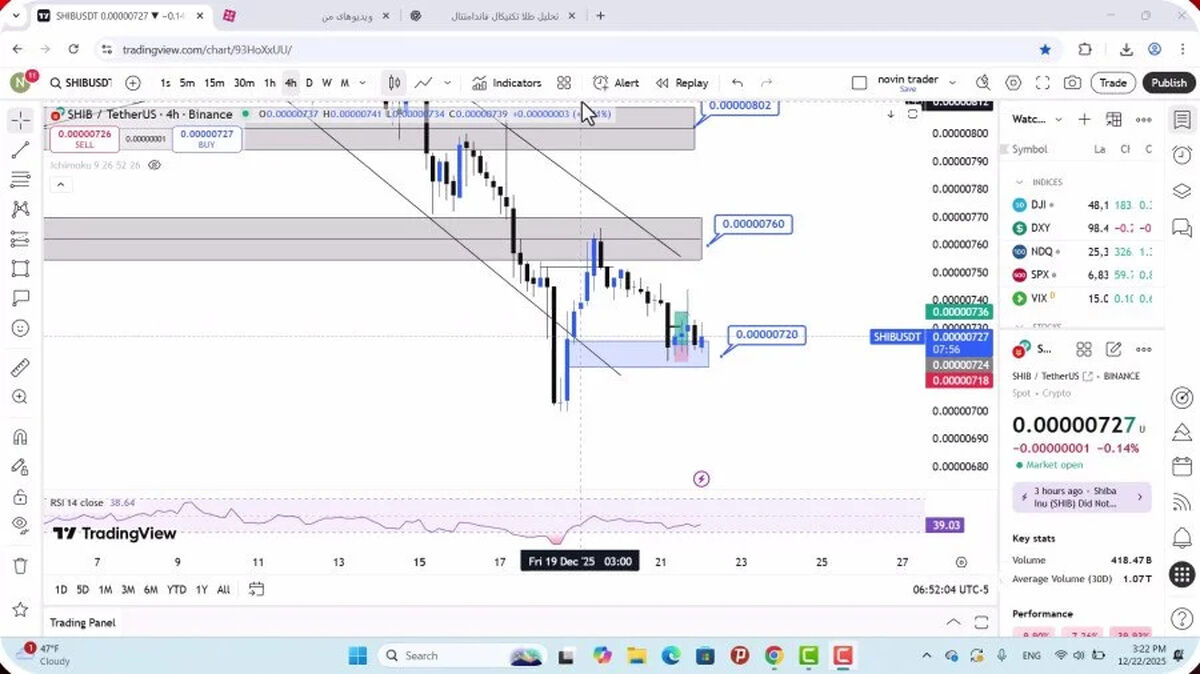Select the trend line drawing tool
The image size is (1200, 674).
(20, 150)
